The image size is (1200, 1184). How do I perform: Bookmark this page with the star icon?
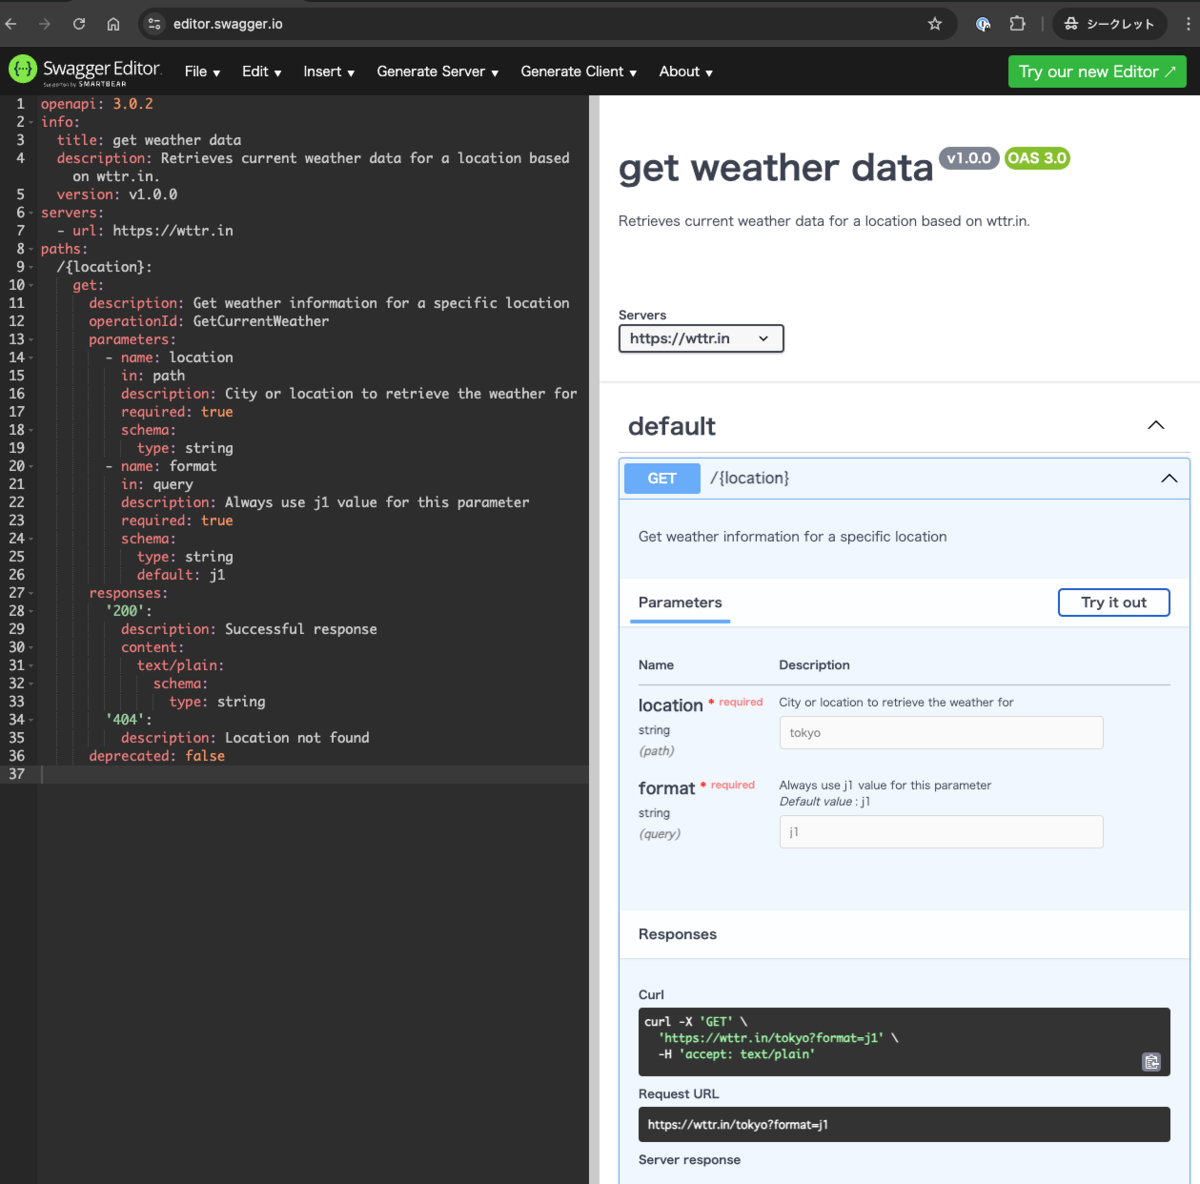click(x=935, y=24)
